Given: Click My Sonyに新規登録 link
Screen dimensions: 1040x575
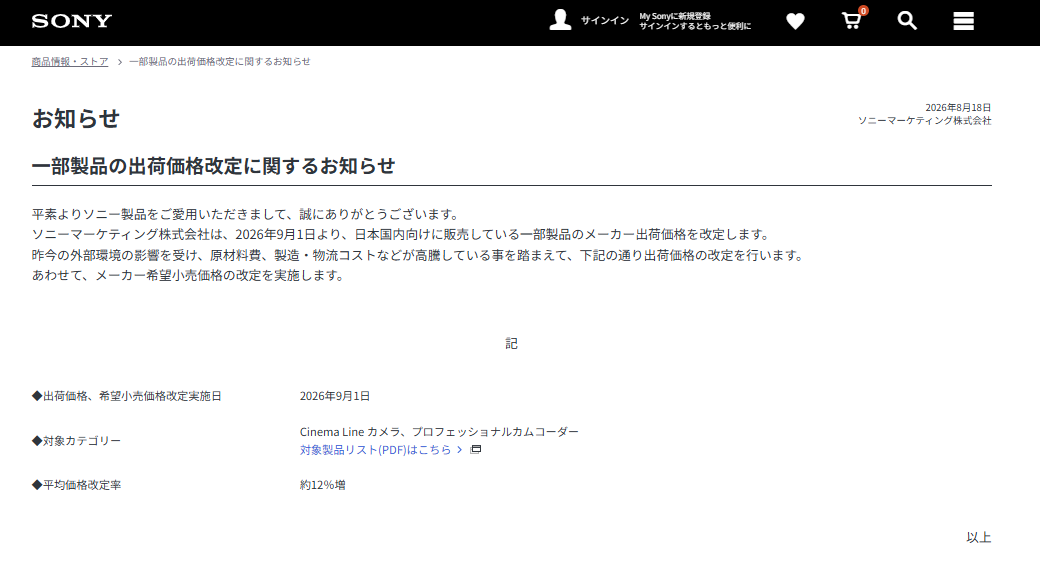Looking at the screenshot, I should pyautogui.click(x=675, y=16).
